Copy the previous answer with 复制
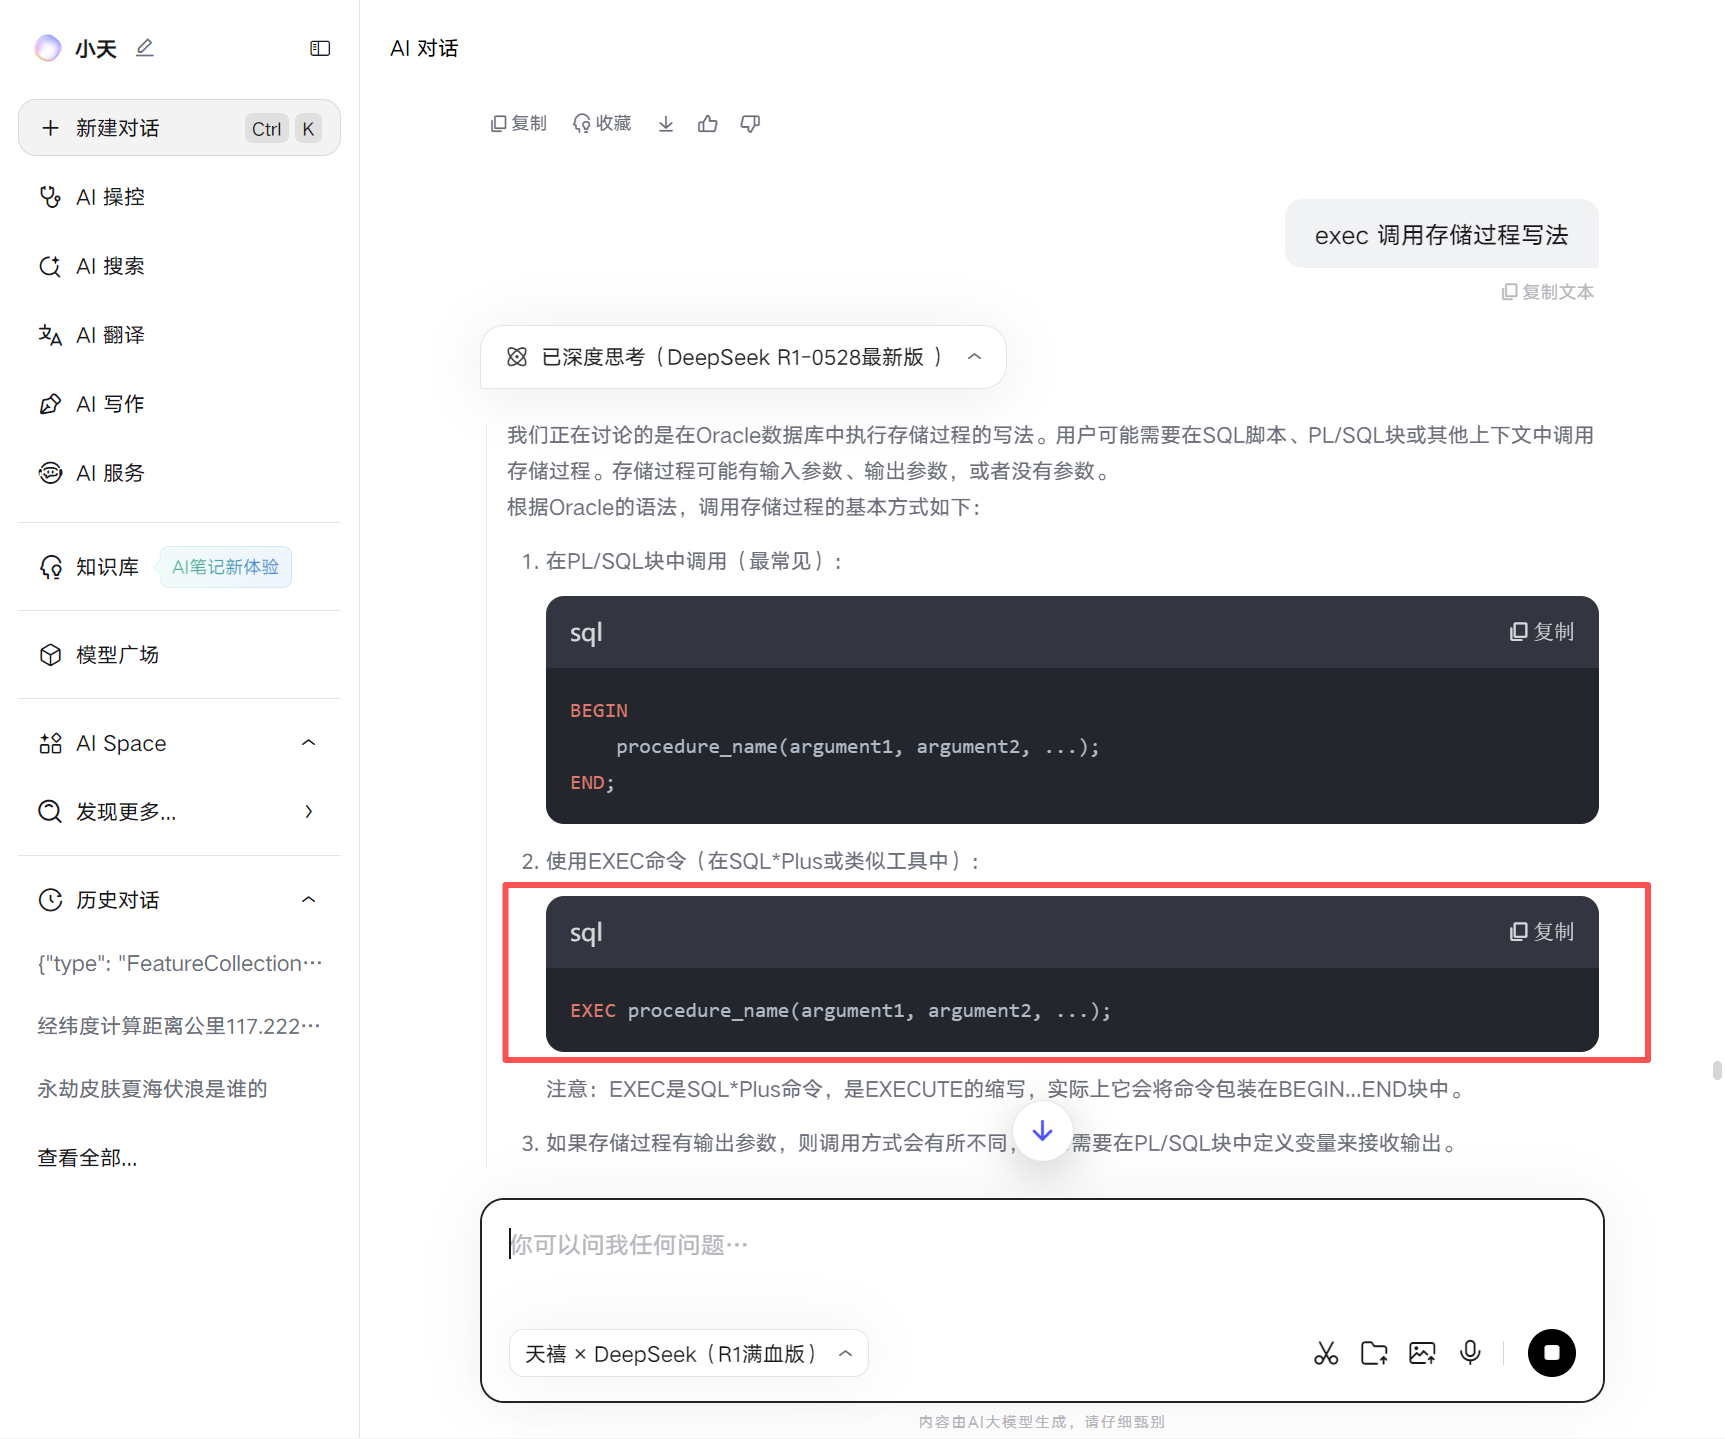 [519, 123]
